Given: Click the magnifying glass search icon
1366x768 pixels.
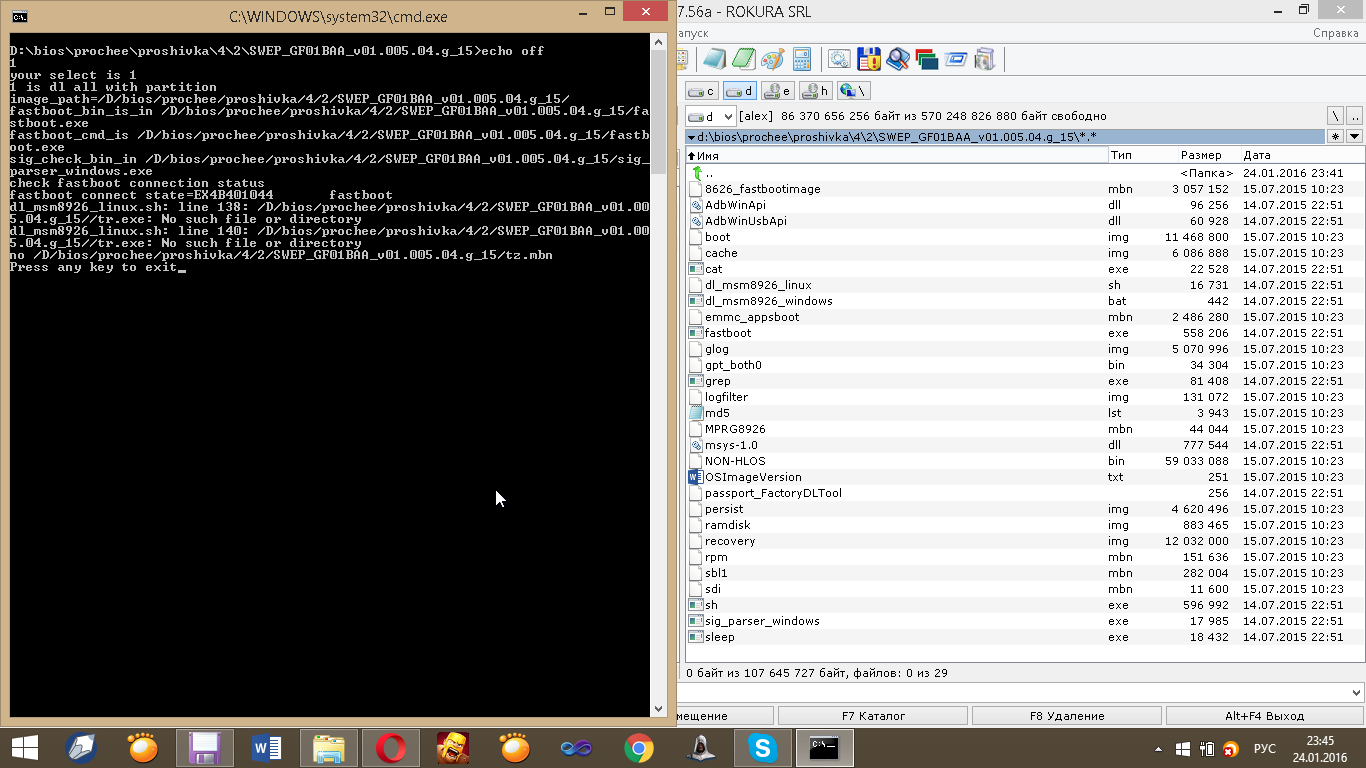Looking at the screenshot, I should (897, 59).
